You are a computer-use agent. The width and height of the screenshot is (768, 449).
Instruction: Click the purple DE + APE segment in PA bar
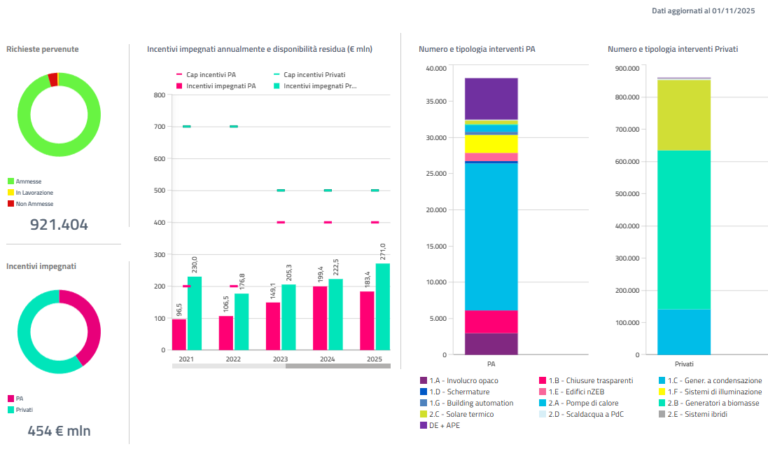point(491,98)
